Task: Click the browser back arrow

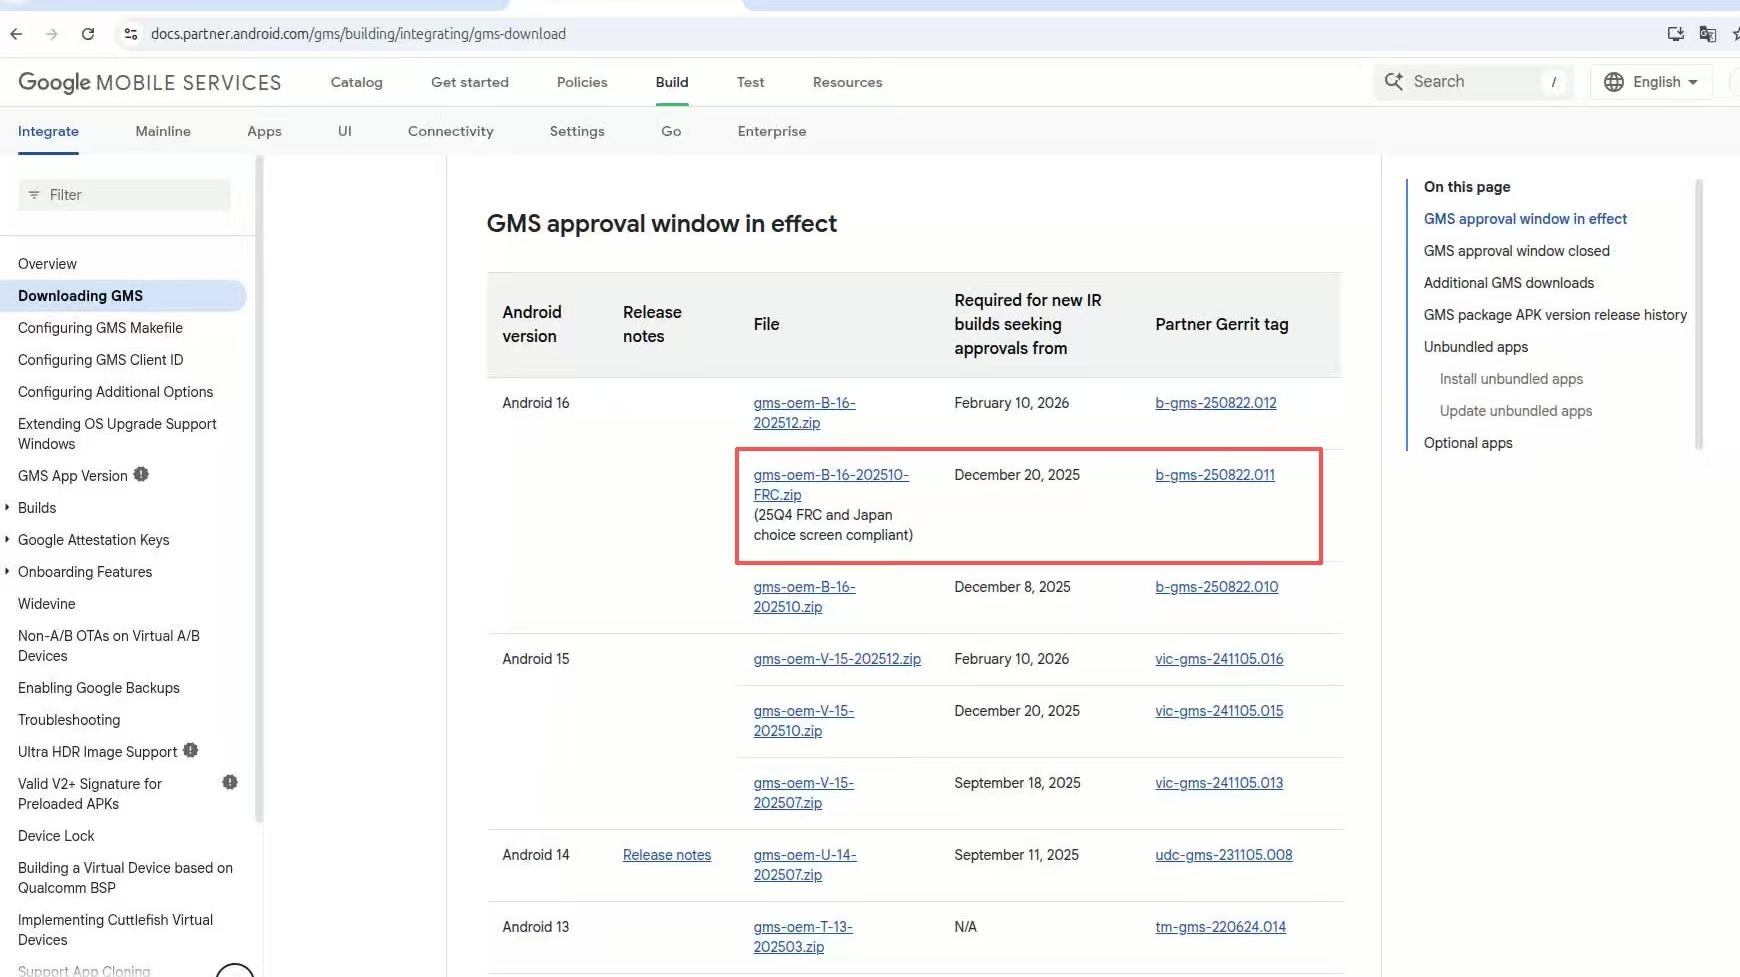Action: [16, 34]
